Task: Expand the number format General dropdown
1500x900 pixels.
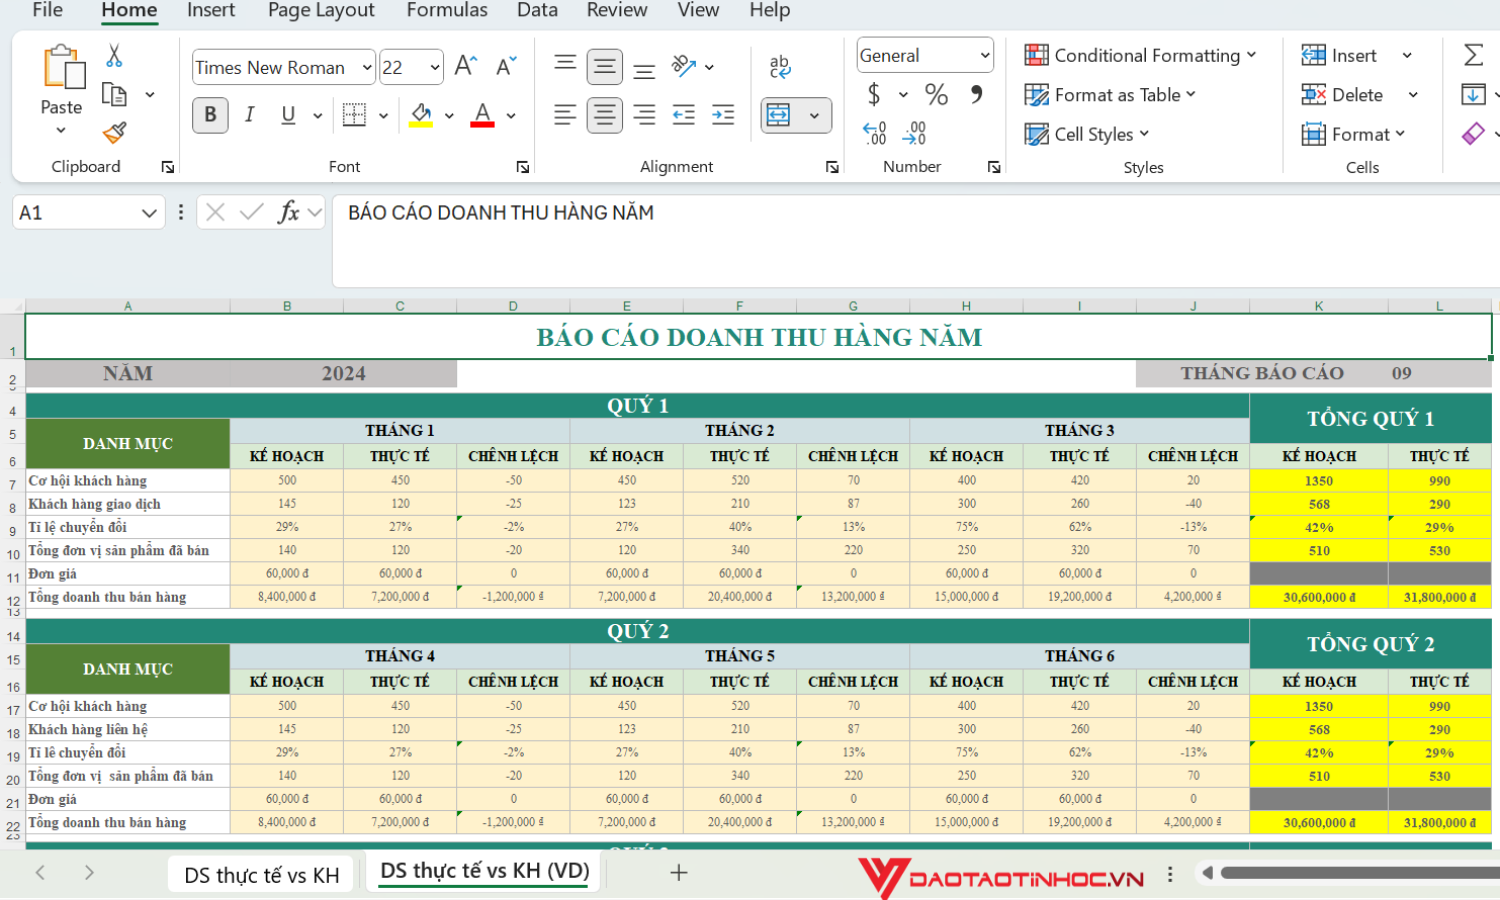Action: 984,56
